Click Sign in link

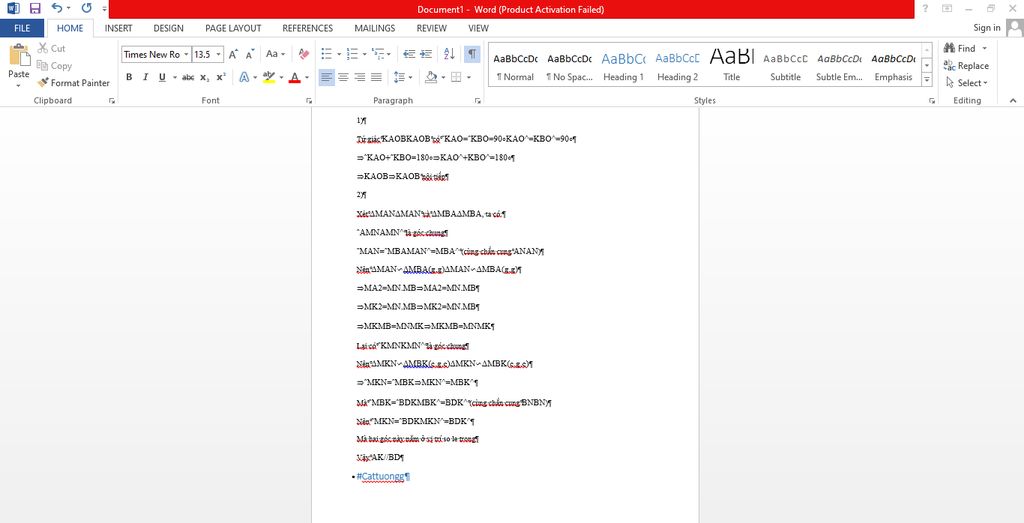coord(987,28)
